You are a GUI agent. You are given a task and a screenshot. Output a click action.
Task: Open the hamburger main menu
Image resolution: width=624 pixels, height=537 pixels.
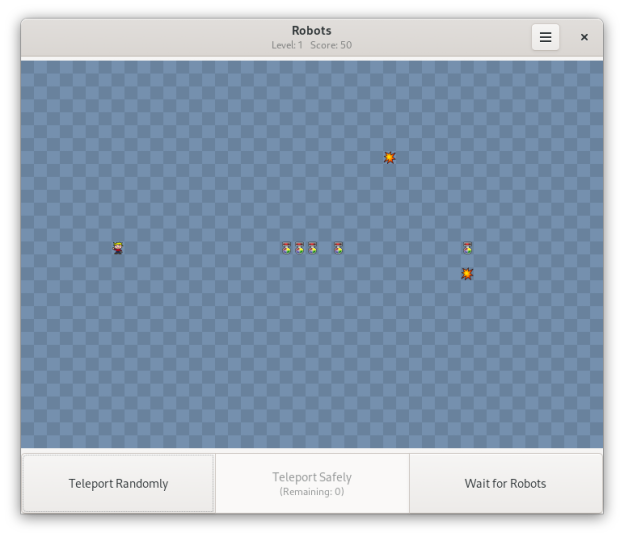[x=545, y=37]
